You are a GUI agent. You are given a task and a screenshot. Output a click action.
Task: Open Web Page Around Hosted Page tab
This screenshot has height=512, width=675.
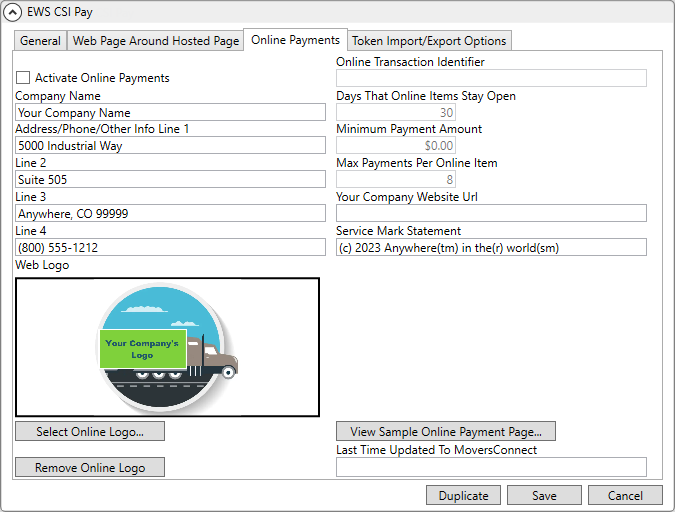[155, 41]
